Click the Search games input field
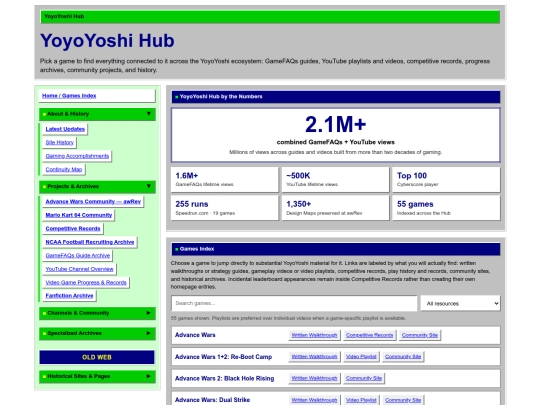Image resolution: width=540 pixels, height=405 pixels. [294, 303]
